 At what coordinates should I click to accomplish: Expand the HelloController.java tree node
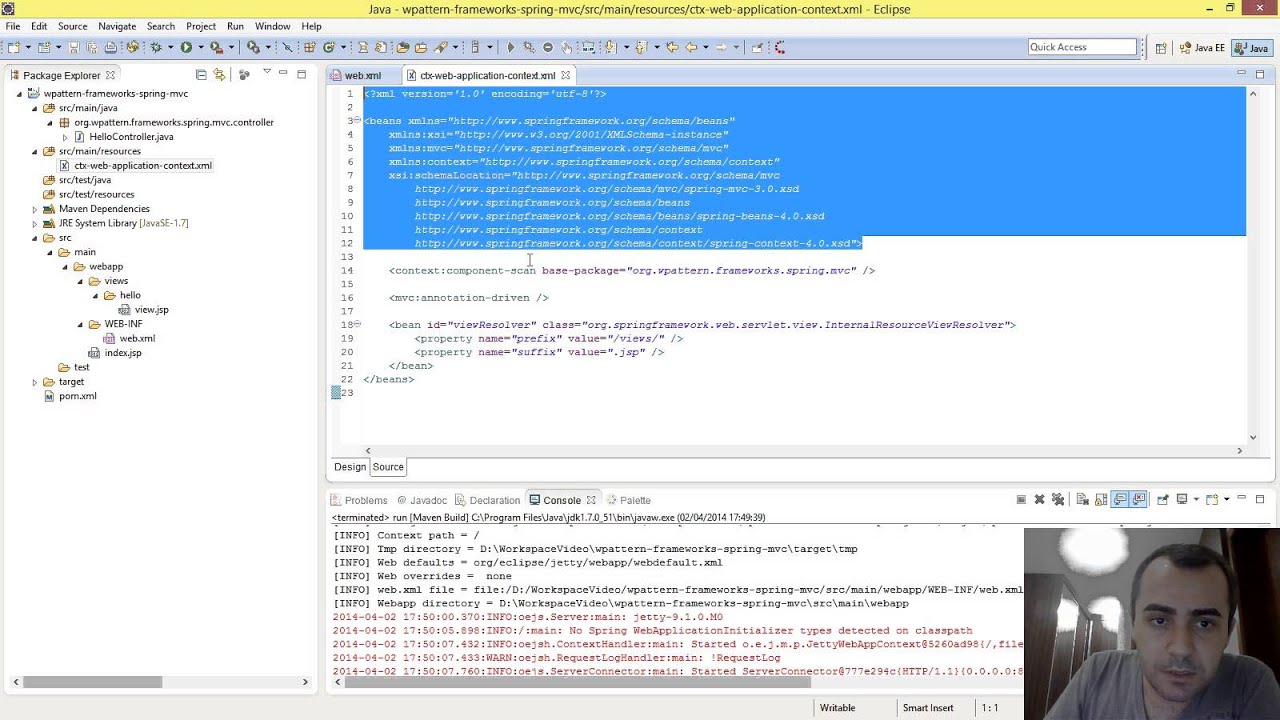pyautogui.click(x=65, y=137)
